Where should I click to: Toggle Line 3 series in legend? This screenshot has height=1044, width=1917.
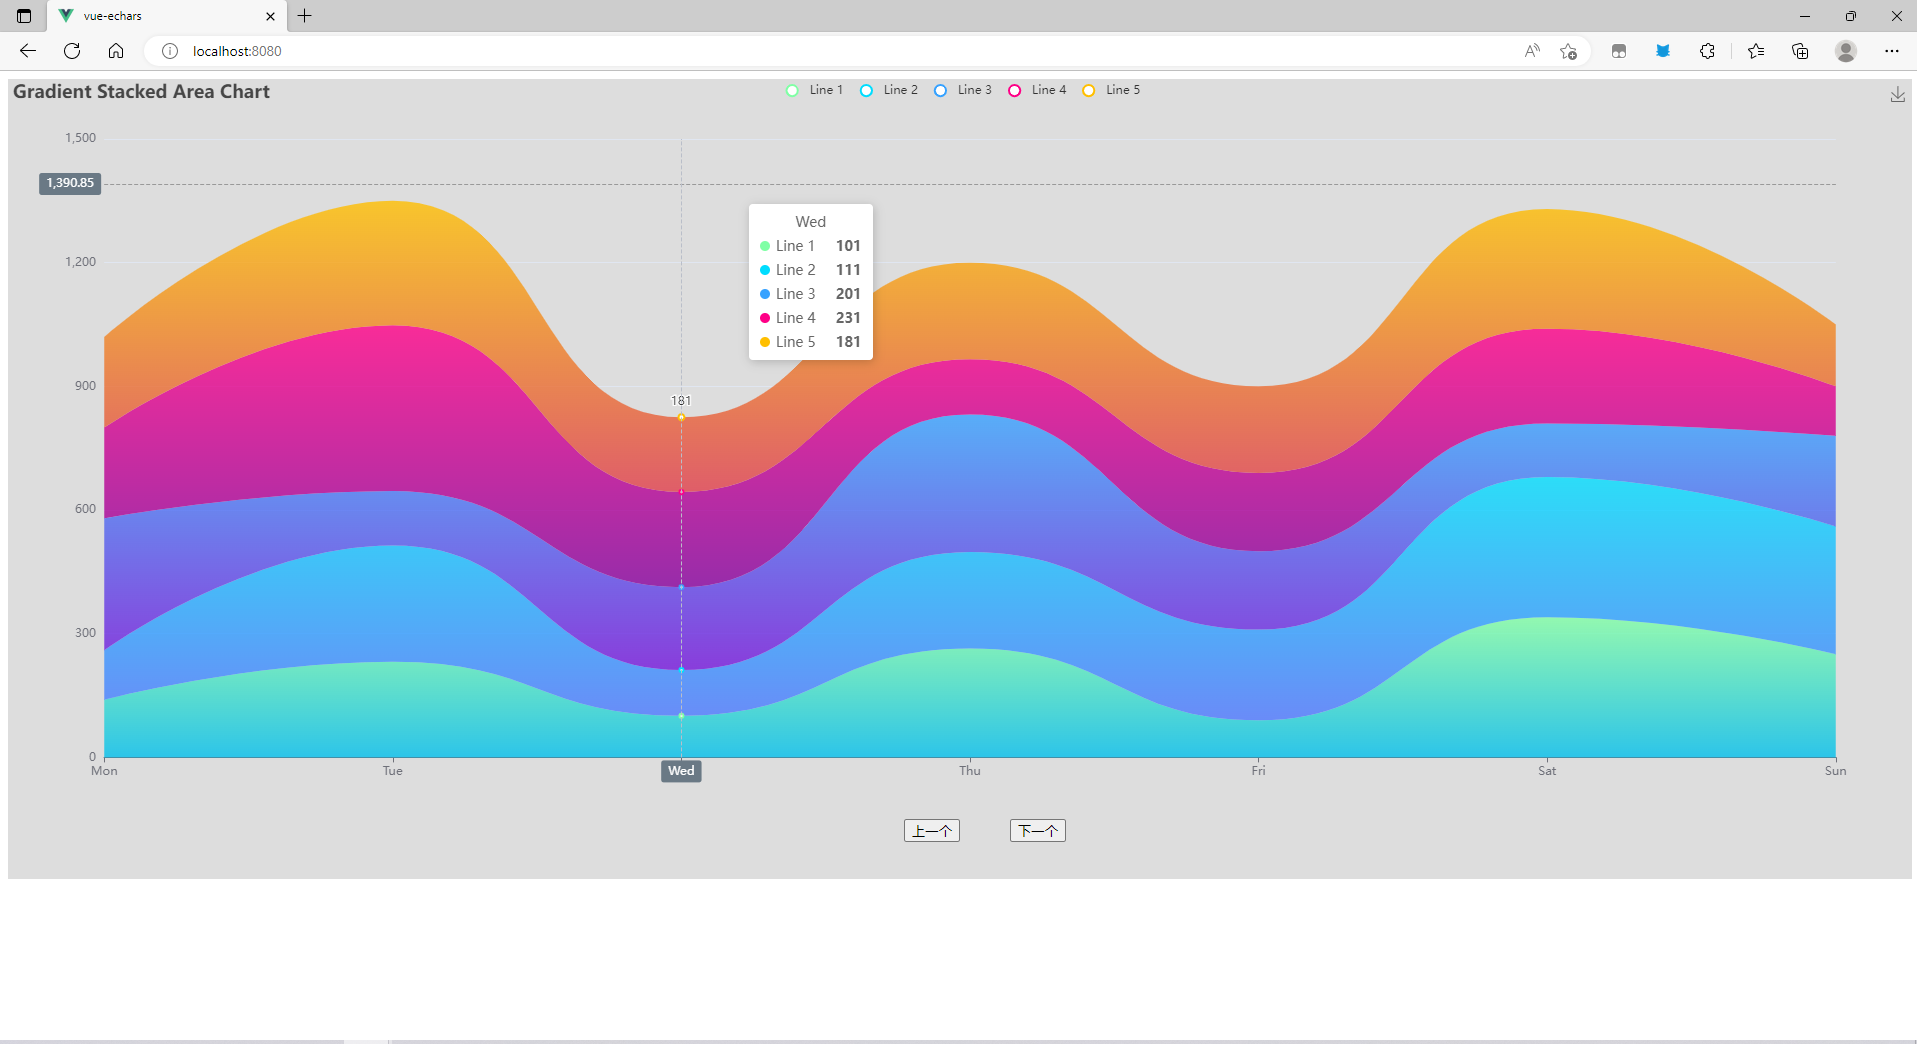[x=963, y=90]
